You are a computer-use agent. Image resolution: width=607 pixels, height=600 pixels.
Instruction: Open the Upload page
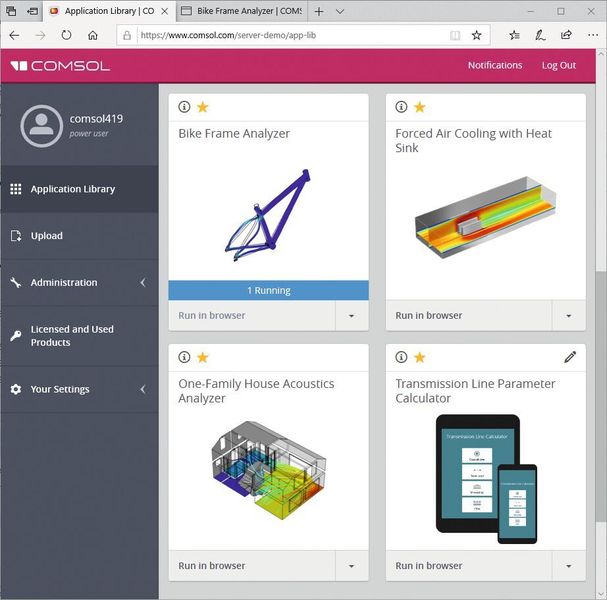coord(79,236)
